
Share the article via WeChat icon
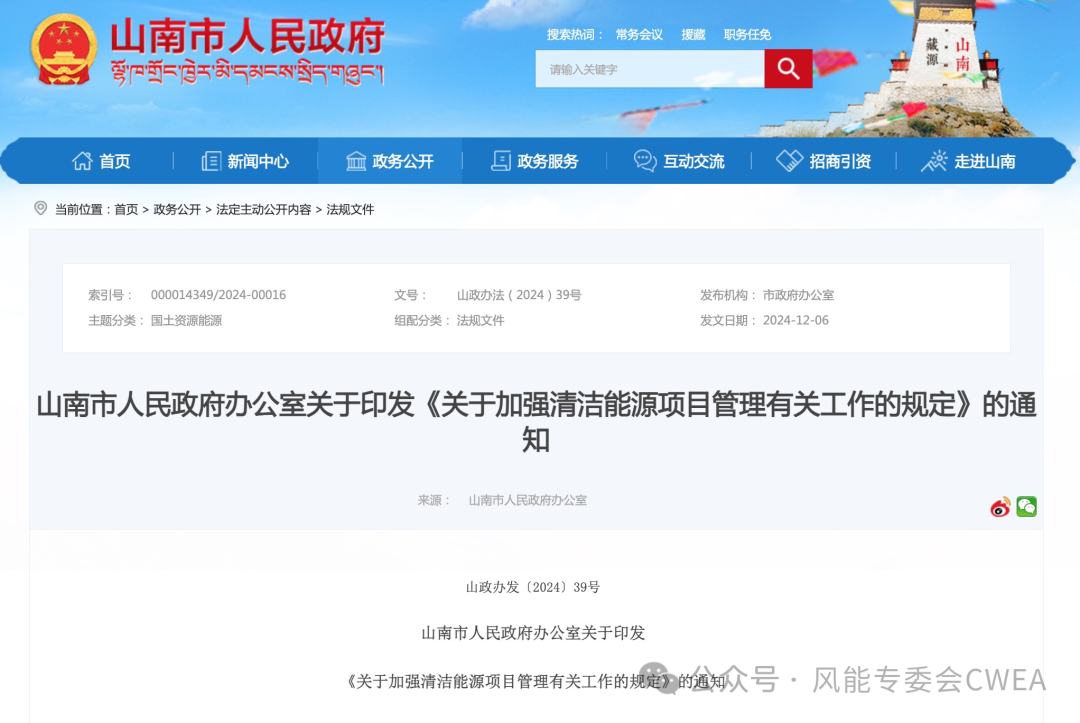click(1027, 507)
